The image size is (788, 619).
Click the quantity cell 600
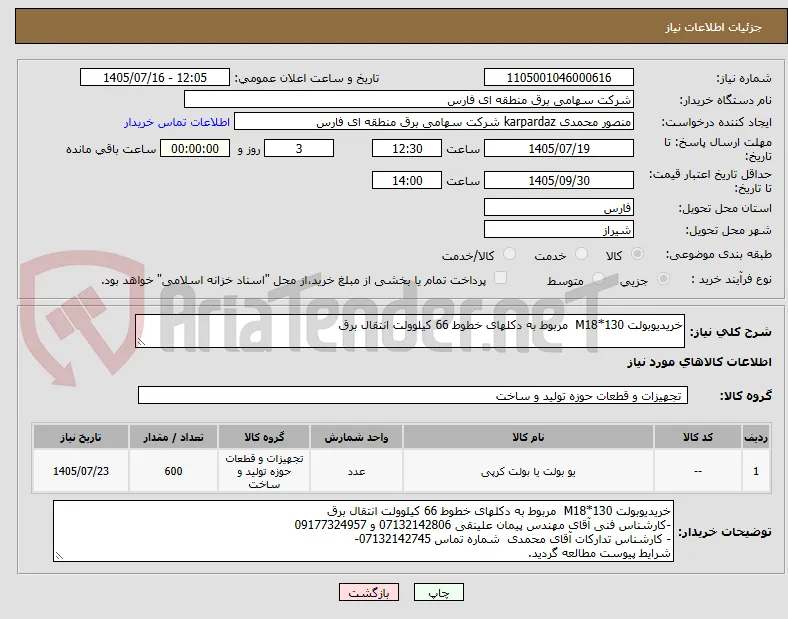pyautogui.click(x=173, y=471)
